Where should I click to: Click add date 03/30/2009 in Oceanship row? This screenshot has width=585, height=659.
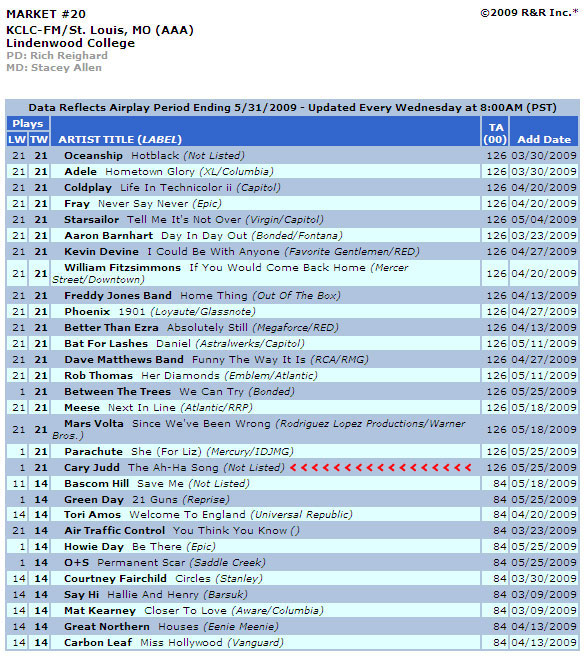(x=544, y=156)
